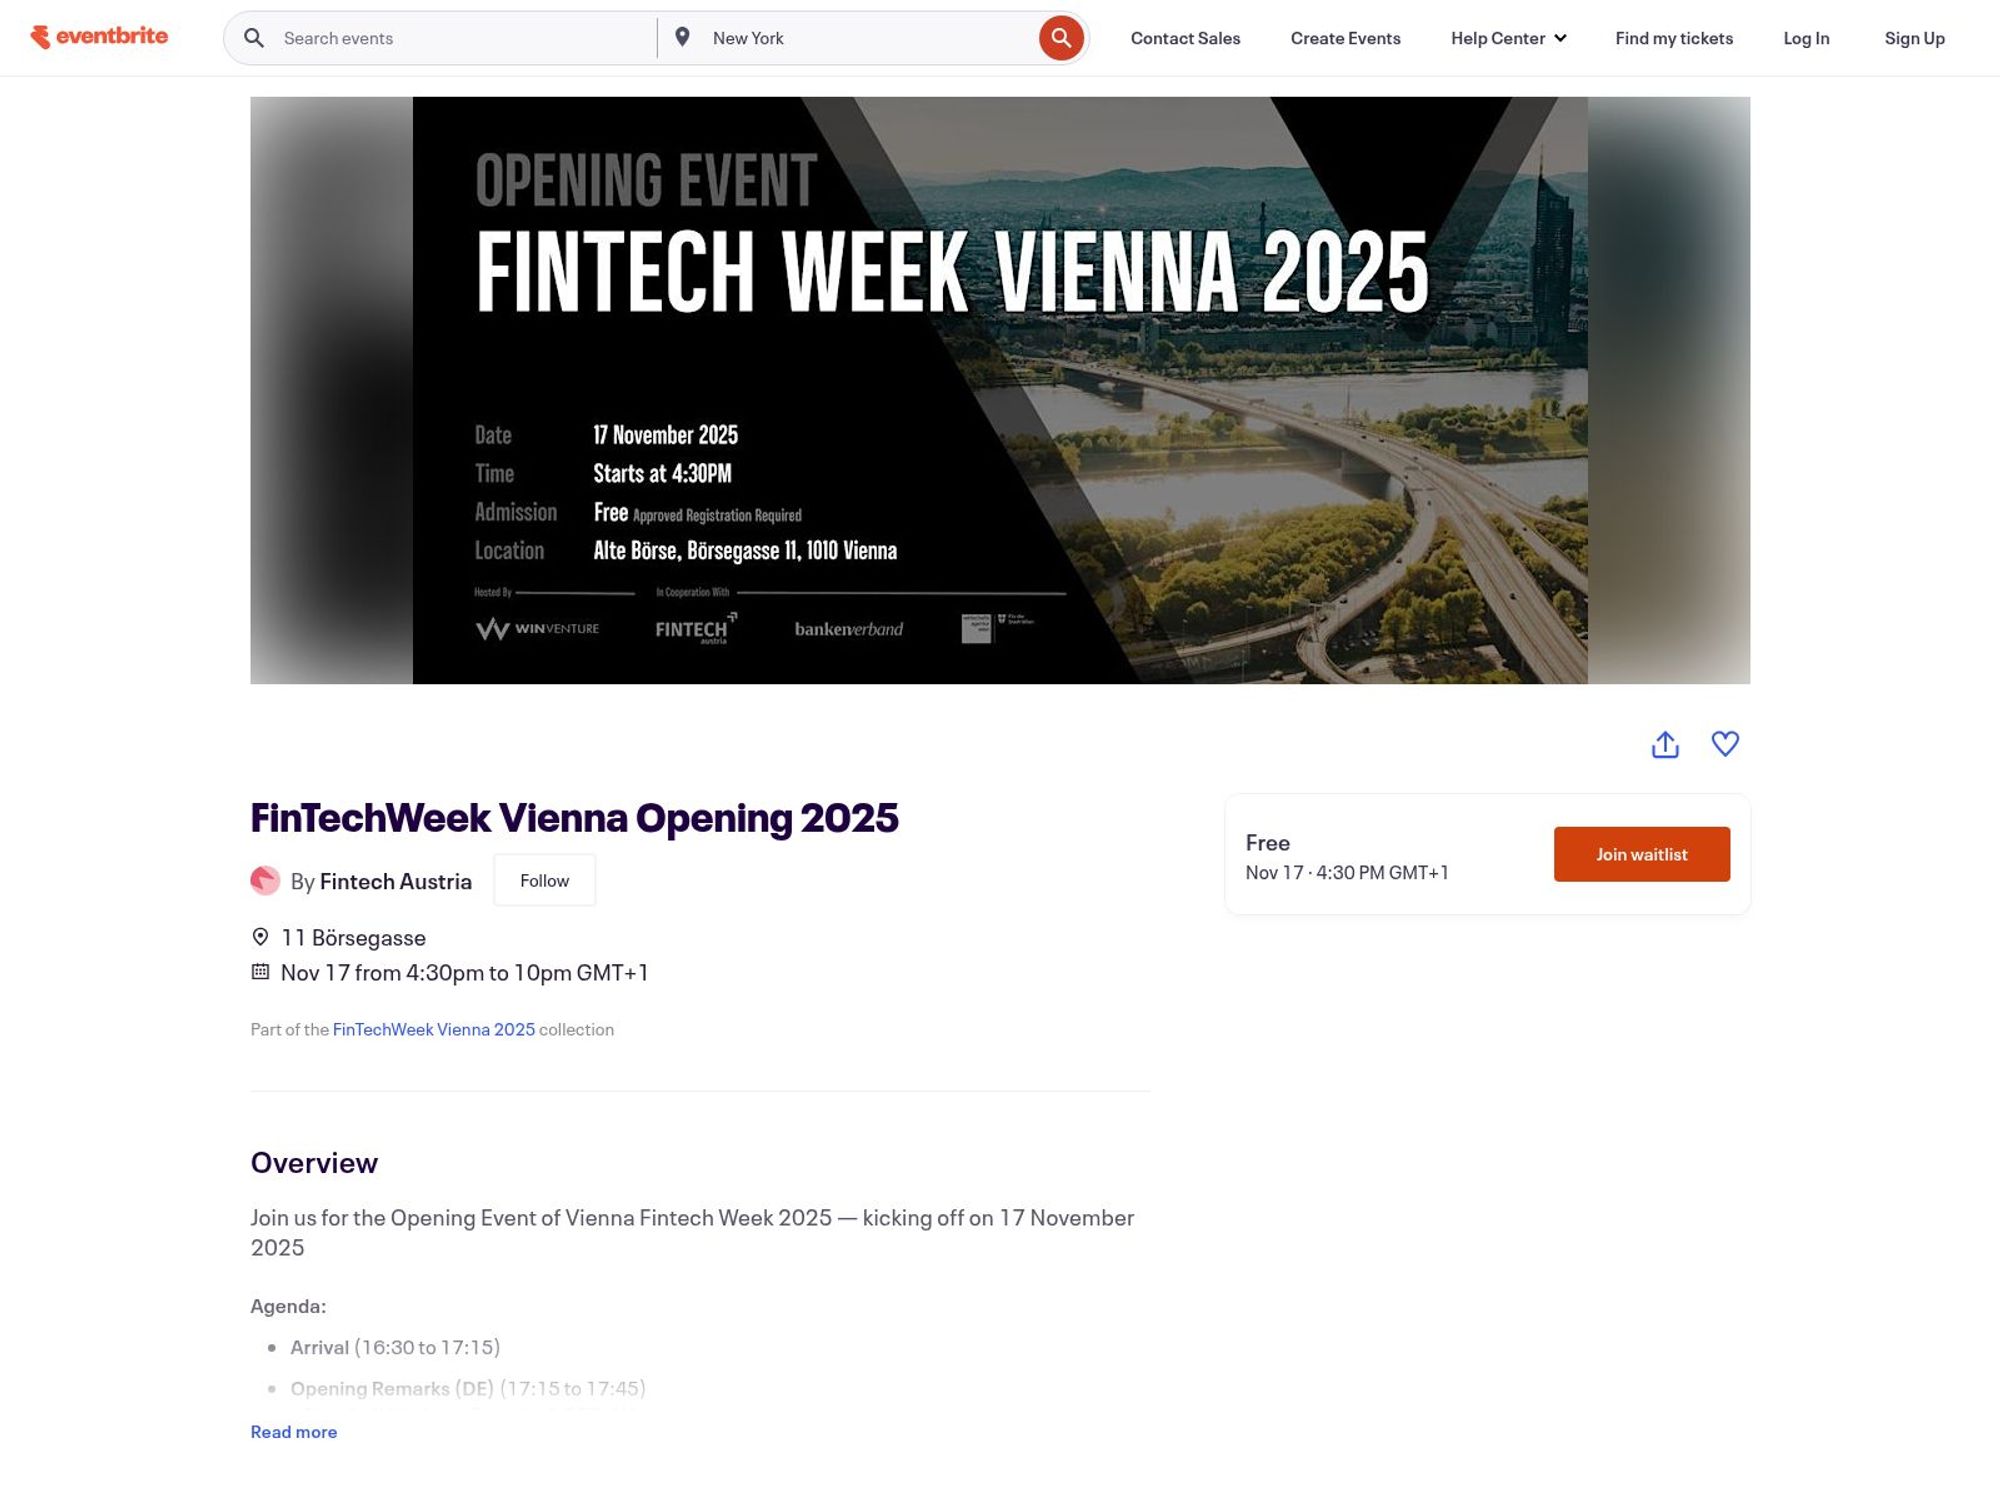Toggle following Fintech Austria
Image resolution: width=2000 pixels, height=1500 pixels.
point(544,879)
